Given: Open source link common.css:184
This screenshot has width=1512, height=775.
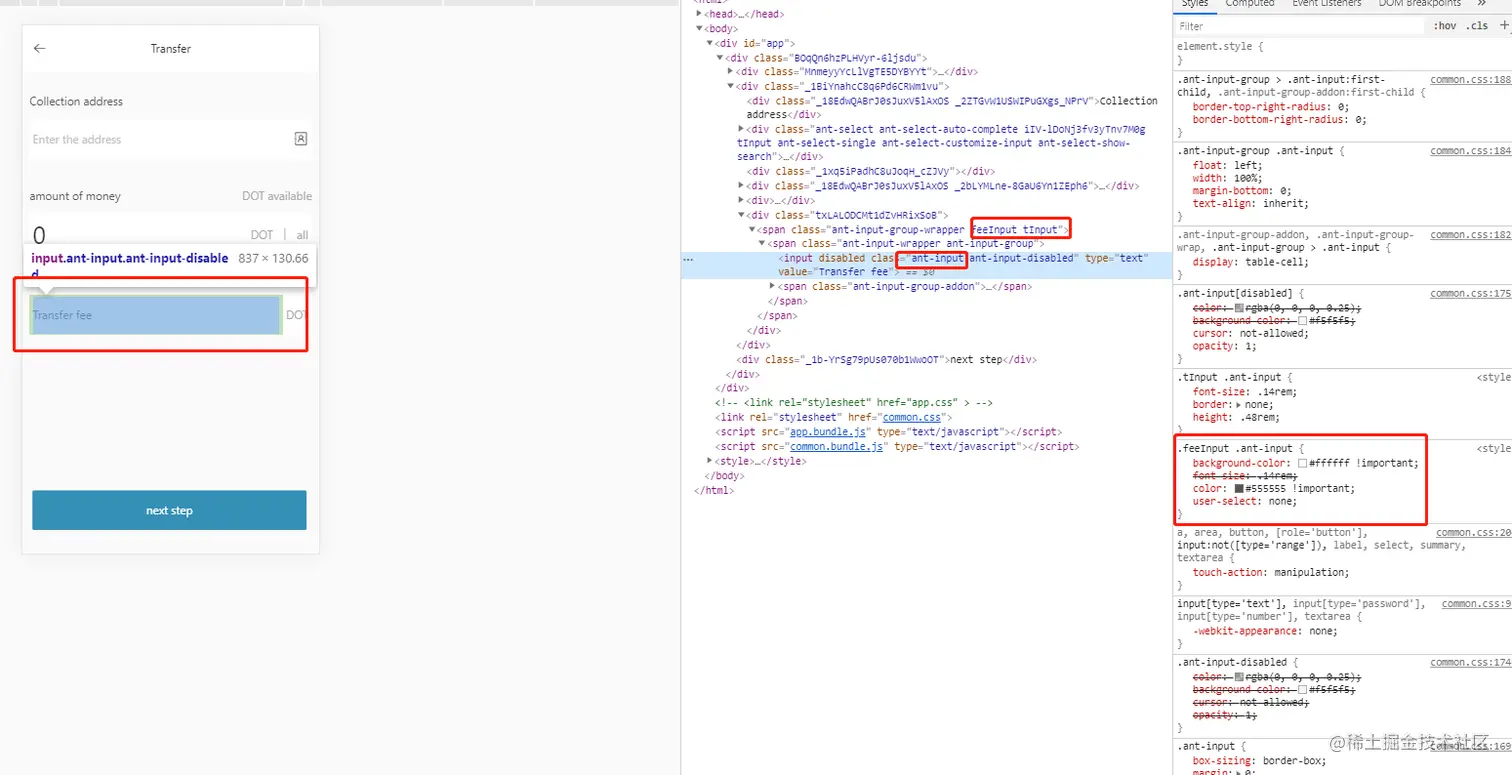Looking at the screenshot, I should tap(1471, 151).
